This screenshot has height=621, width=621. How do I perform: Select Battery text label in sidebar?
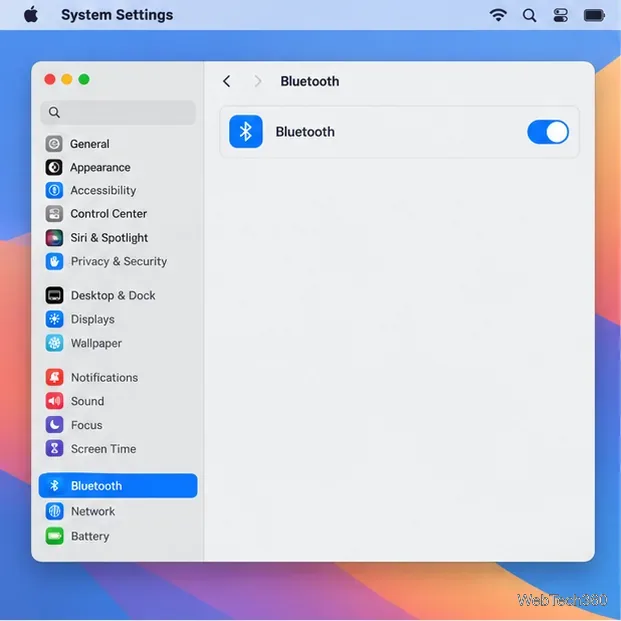click(x=90, y=536)
